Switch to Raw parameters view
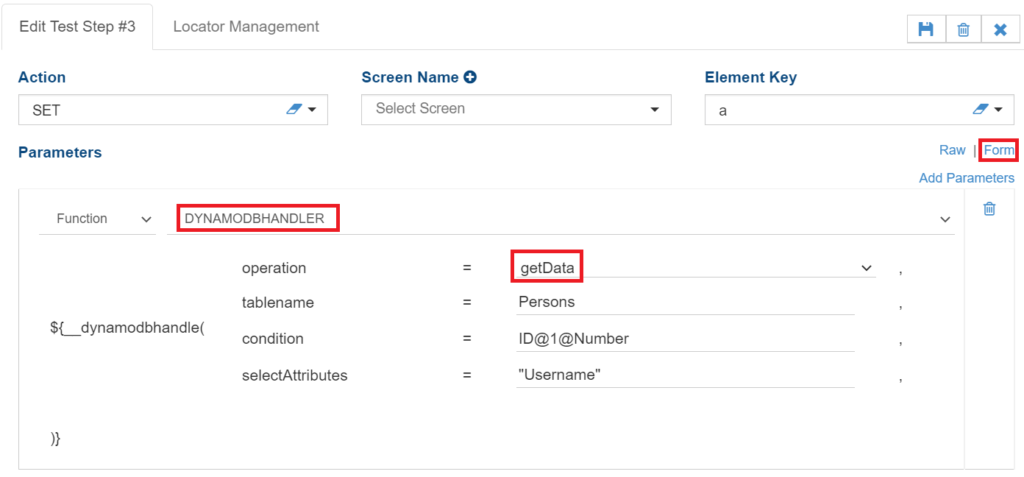 [952, 150]
